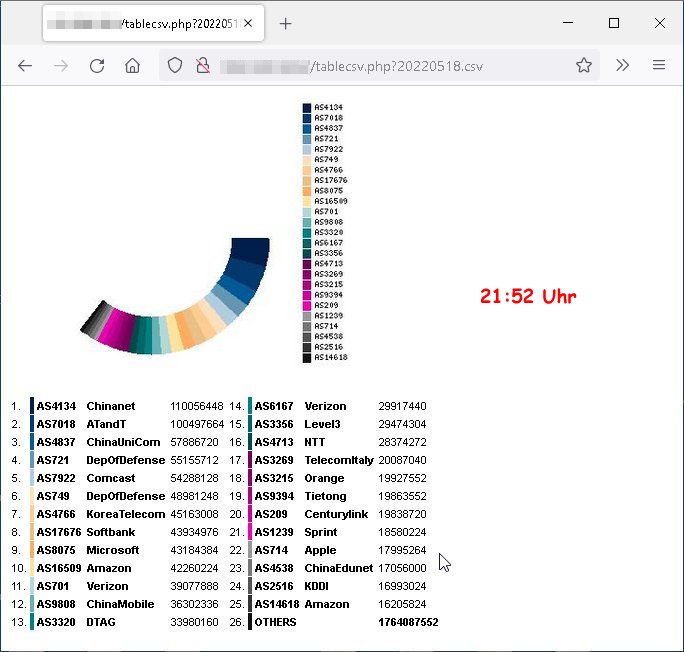The image size is (684, 652).
Task: Select the Microsoft table entry
Action: 113,550
